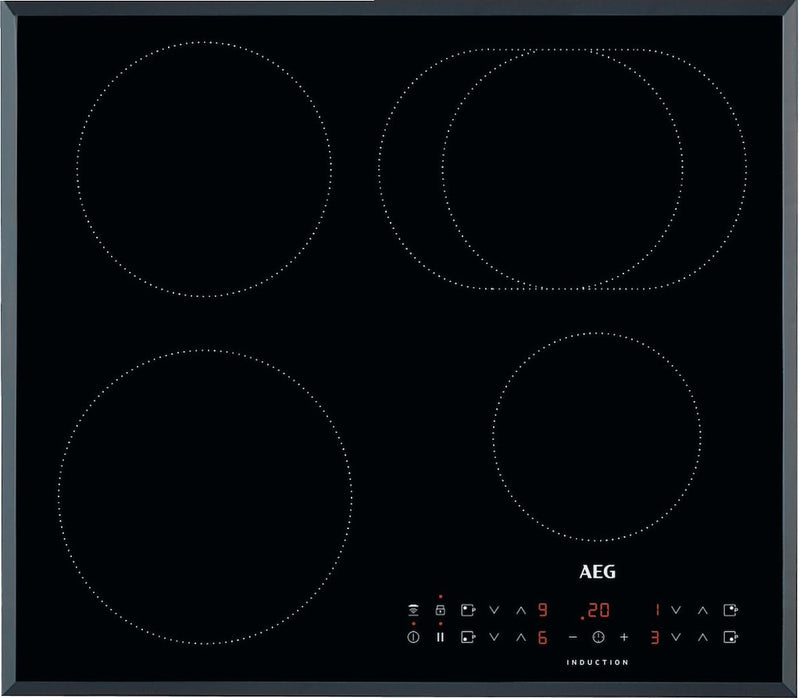Tap the up chevron beside power level 9

pos(520,609)
